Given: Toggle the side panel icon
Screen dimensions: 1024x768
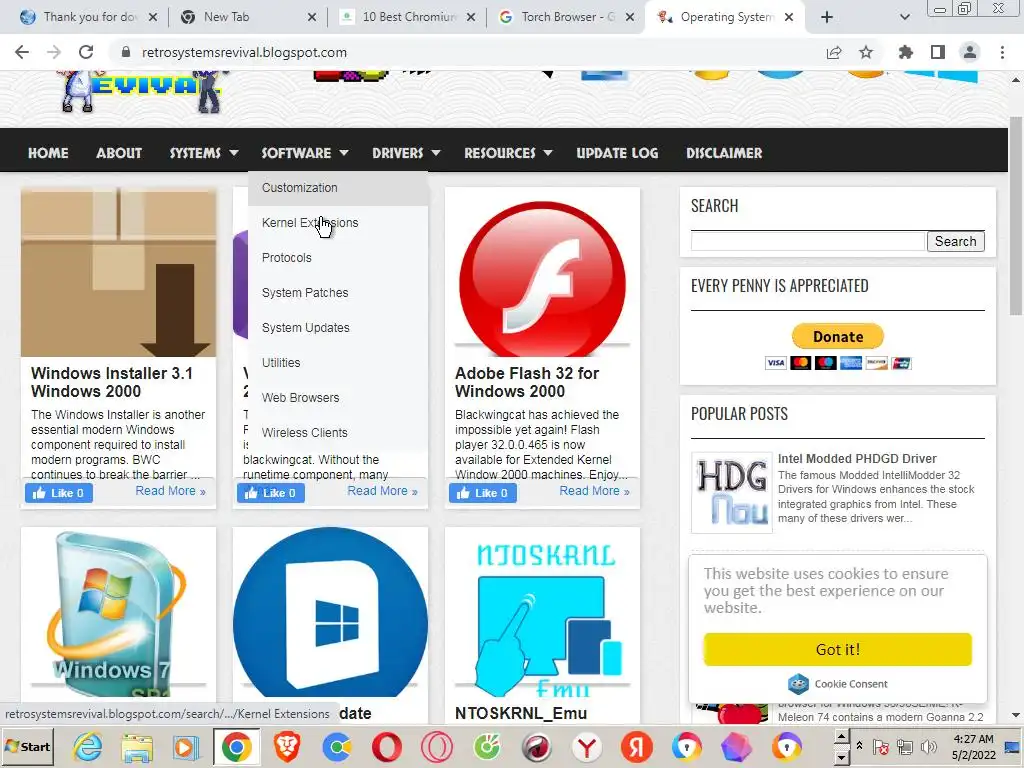Looking at the screenshot, I should (938, 52).
